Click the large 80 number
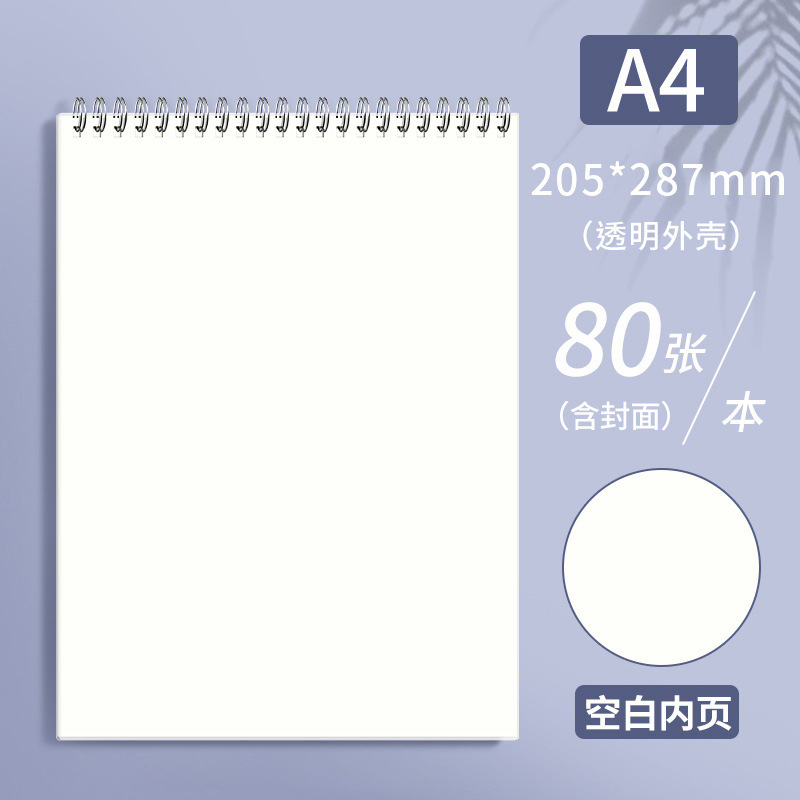The image size is (800, 800). click(x=609, y=339)
